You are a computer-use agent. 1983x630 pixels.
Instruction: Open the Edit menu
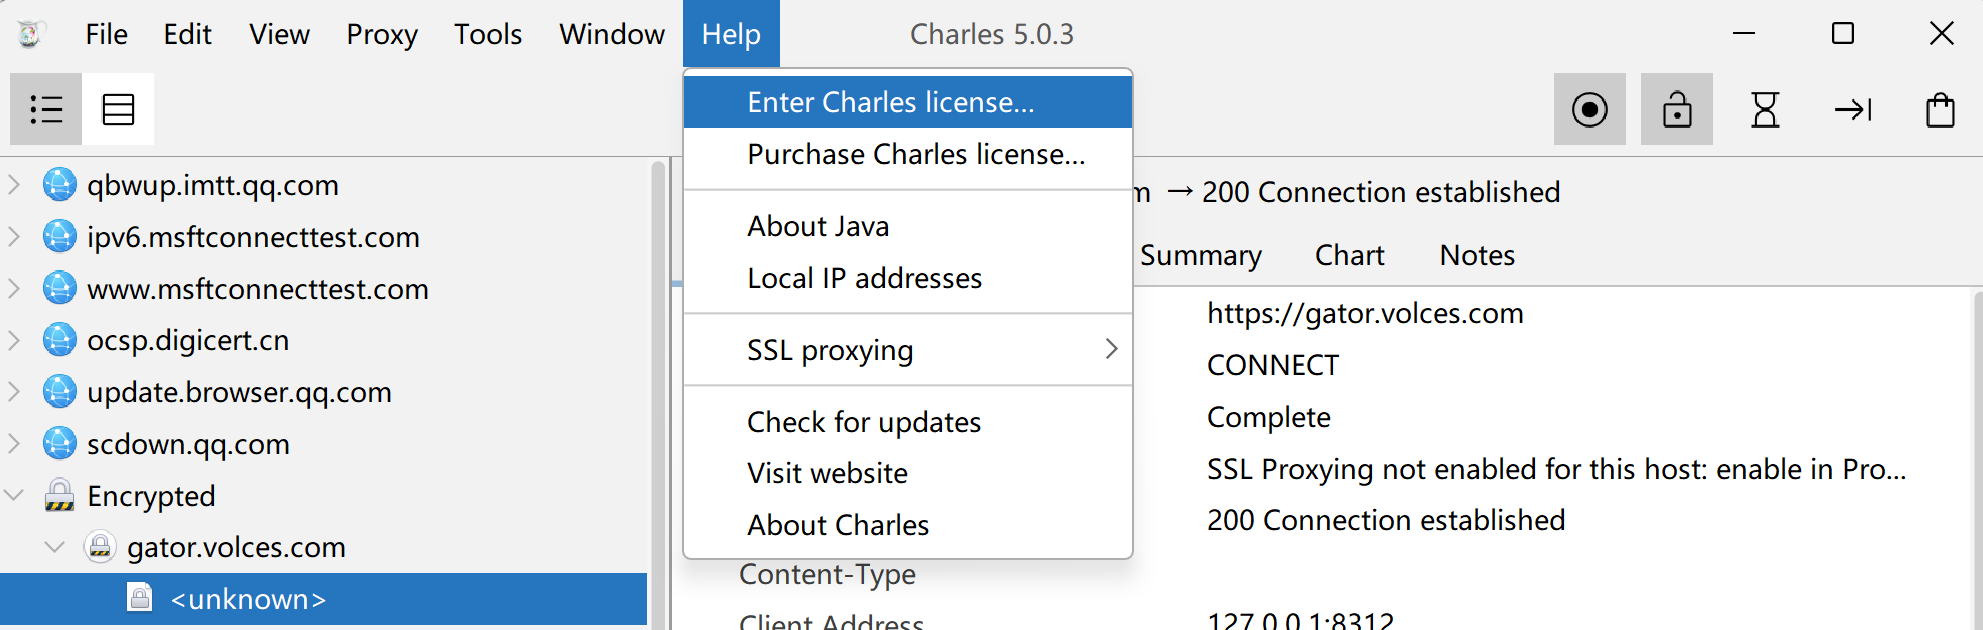188,34
